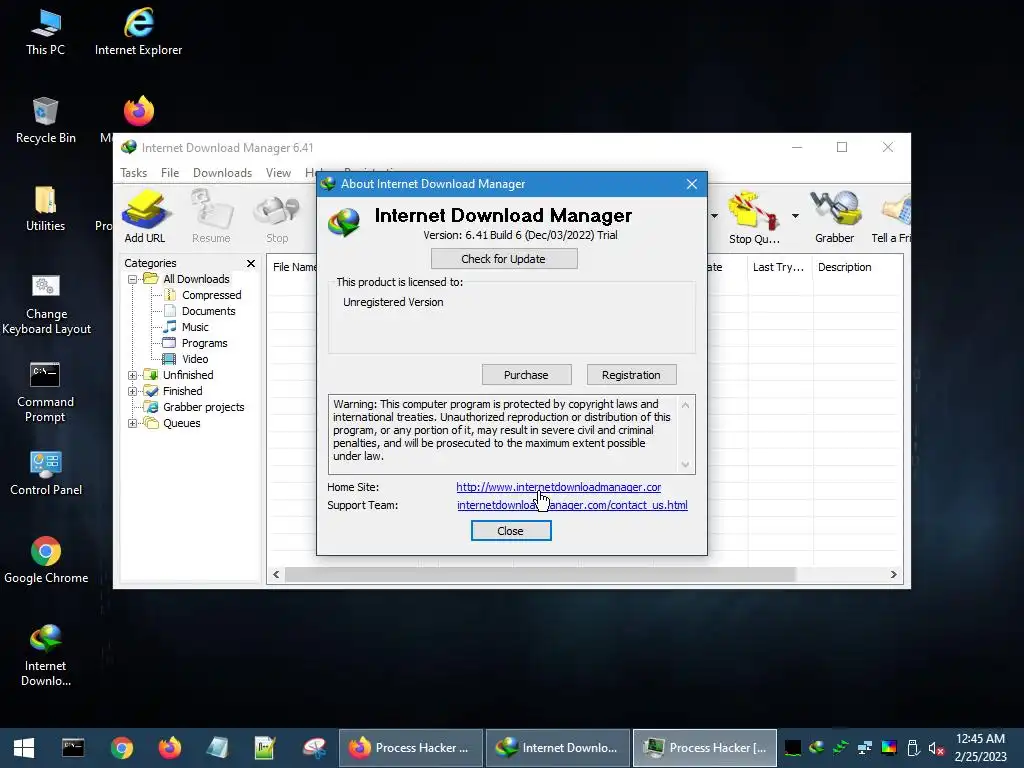Click the Purchase button
The width and height of the screenshot is (1024, 768).
pos(526,375)
